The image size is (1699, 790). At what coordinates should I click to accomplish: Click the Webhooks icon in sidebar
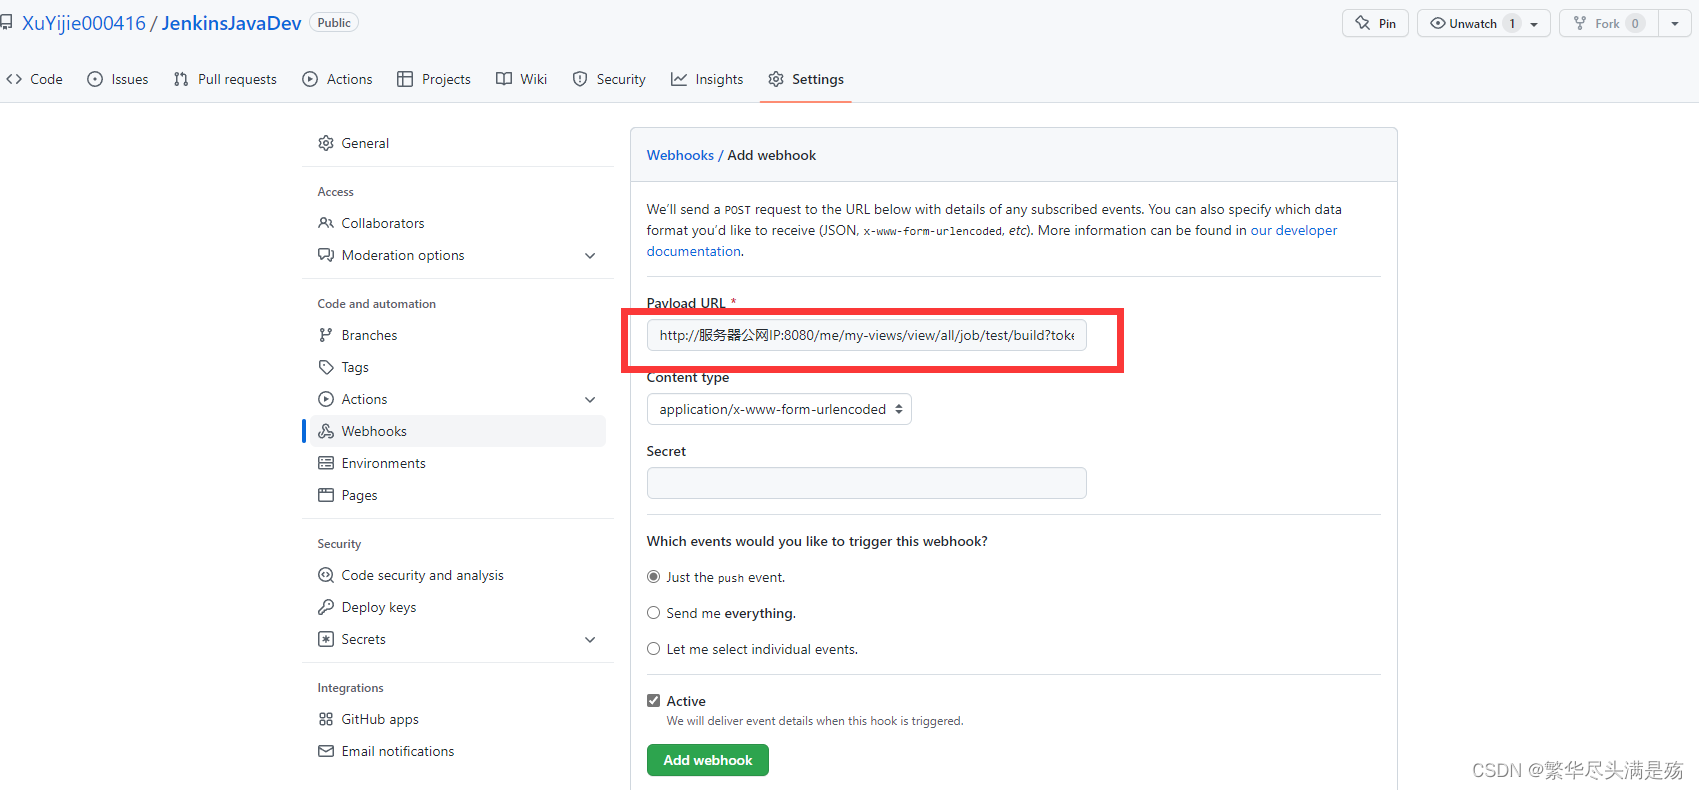click(x=326, y=431)
